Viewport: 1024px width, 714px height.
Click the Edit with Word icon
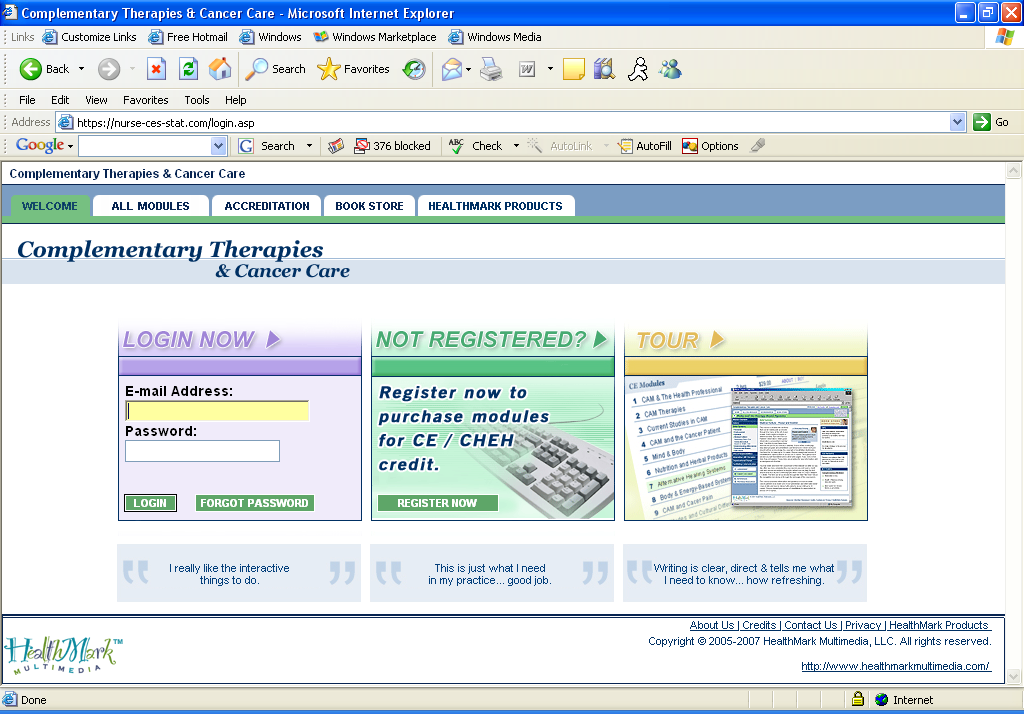click(527, 69)
